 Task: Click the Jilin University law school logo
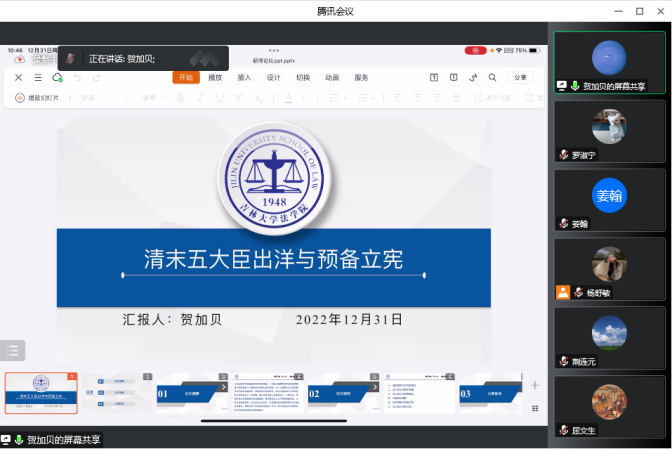[274, 178]
